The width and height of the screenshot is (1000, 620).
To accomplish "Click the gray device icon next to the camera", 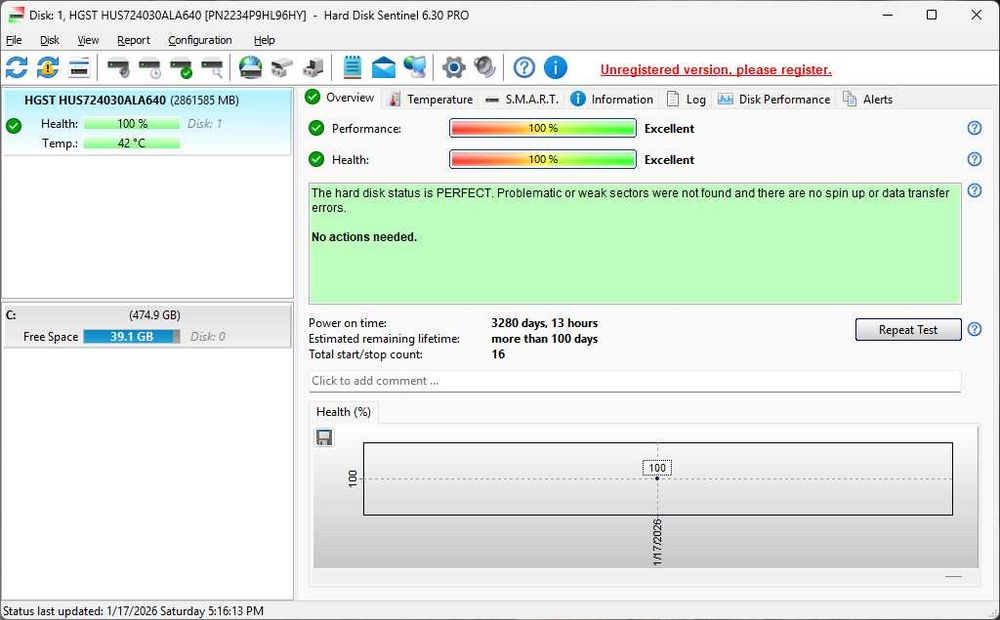I will coord(313,67).
